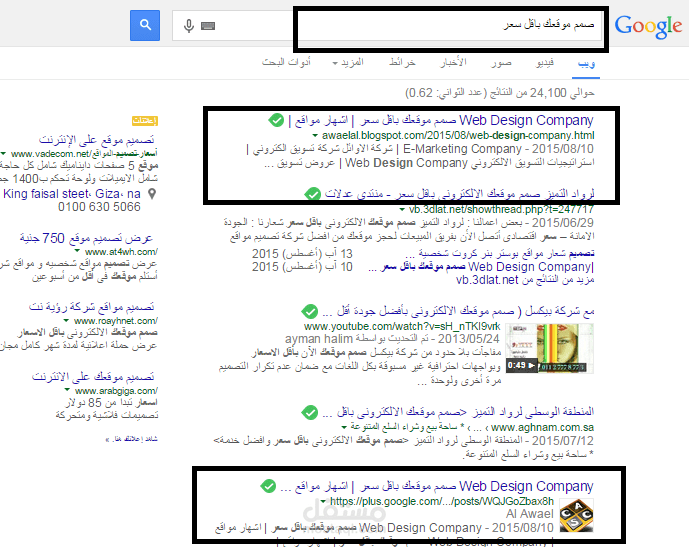
Task: Switch to the خرائط (Maps) tab
Action: tap(402, 63)
